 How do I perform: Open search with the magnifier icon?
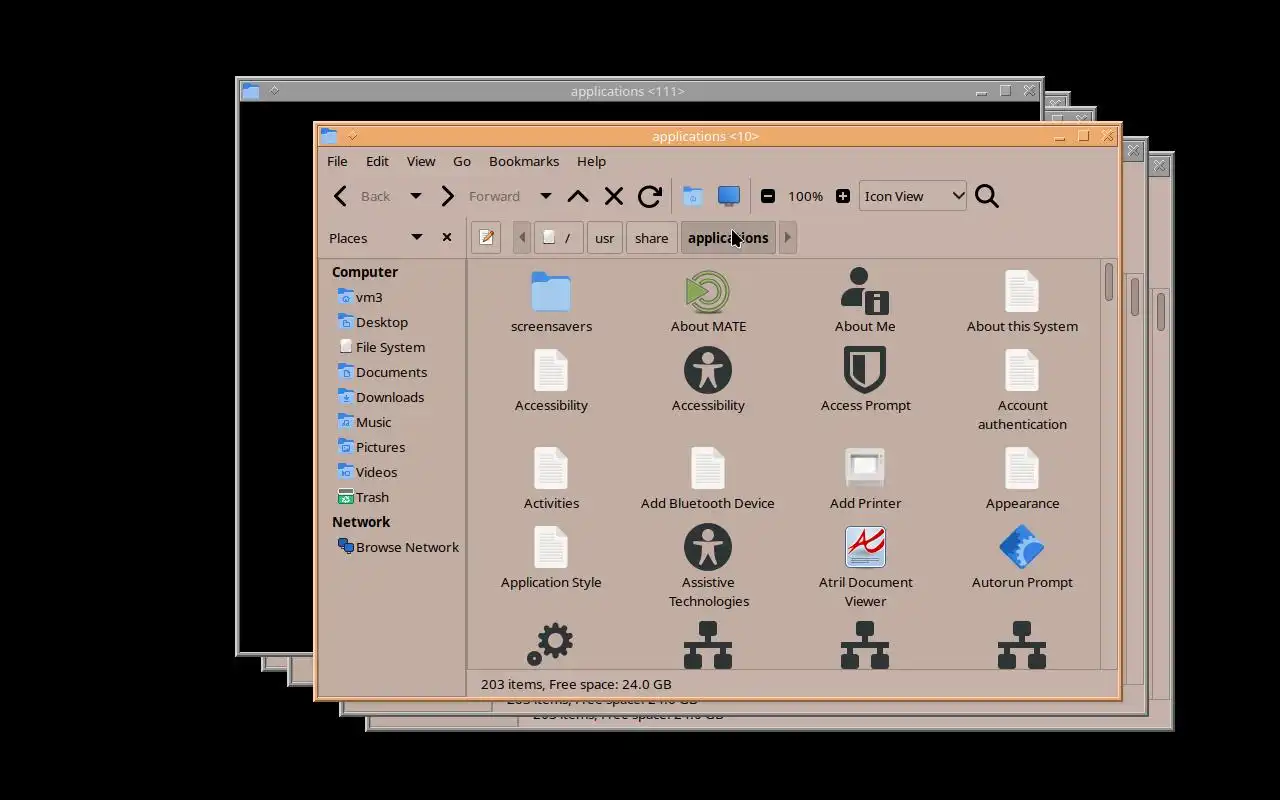987,196
